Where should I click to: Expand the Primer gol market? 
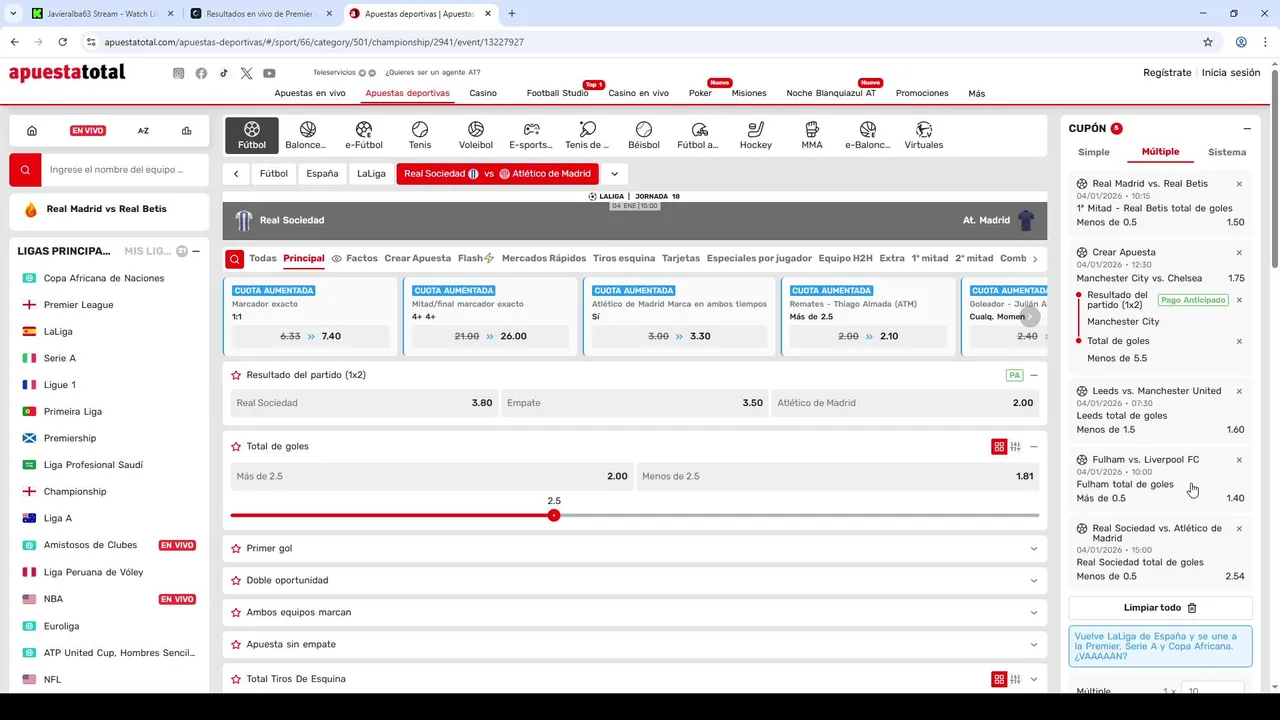1034,549
